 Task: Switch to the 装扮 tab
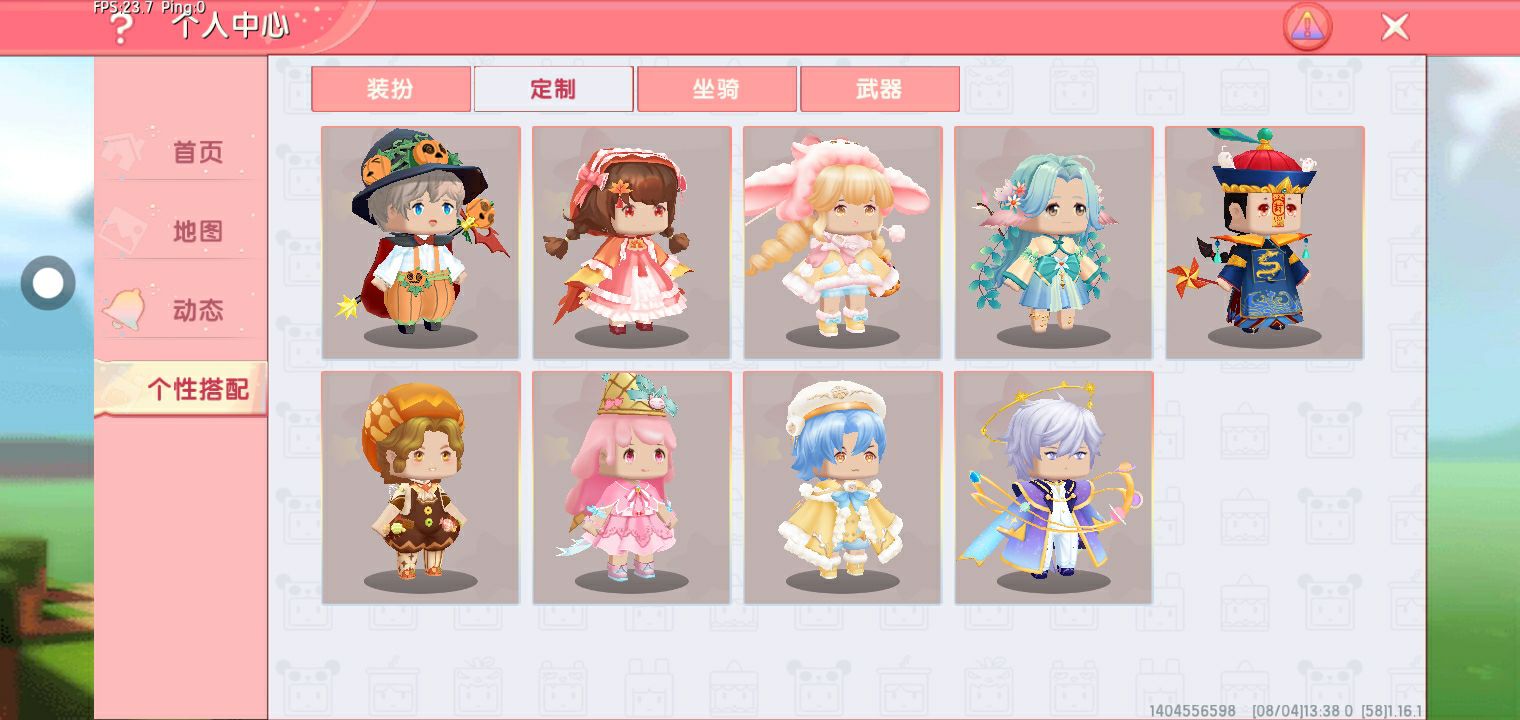(390, 89)
